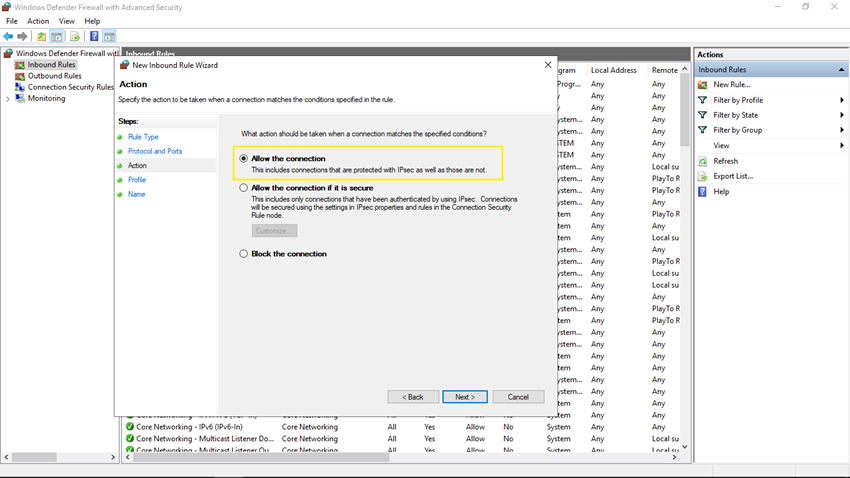
Task: Close the New Inbound Rule Wizard
Action: click(x=548, y=65)
